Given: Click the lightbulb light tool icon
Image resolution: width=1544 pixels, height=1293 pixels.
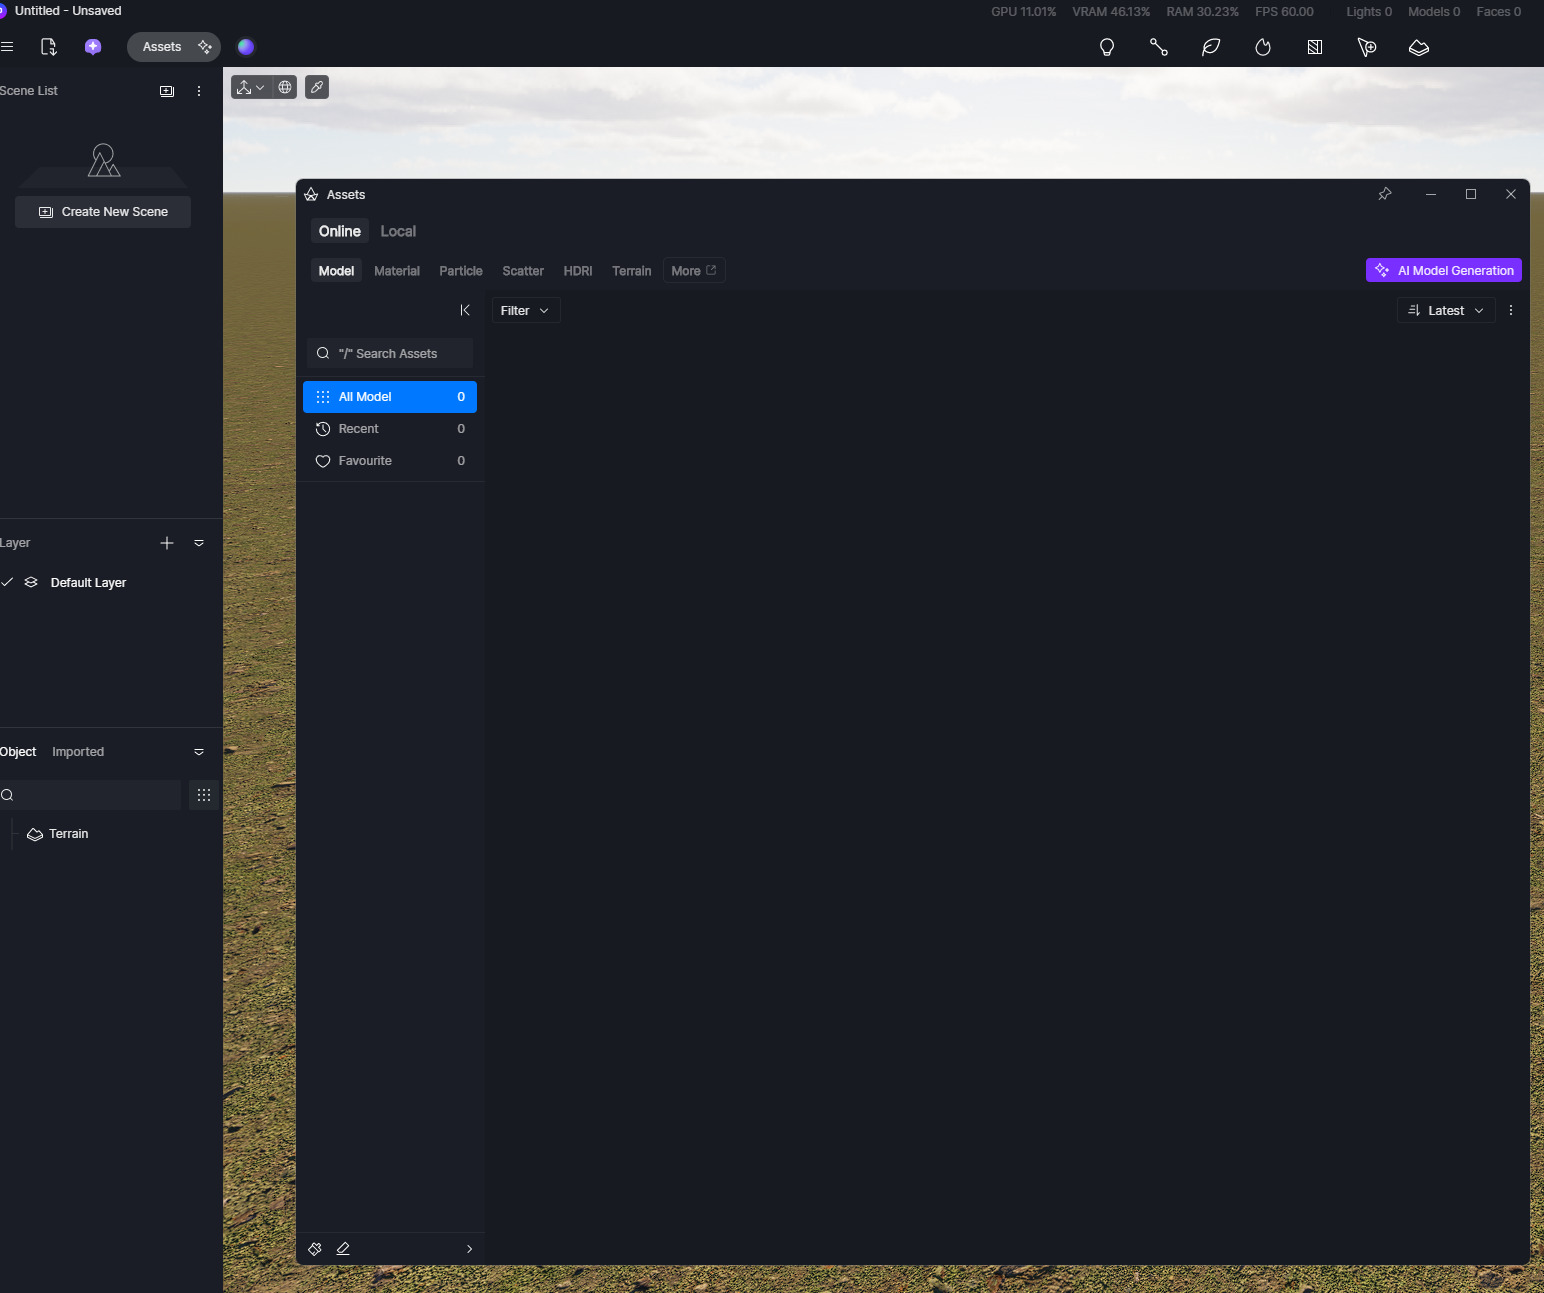Looking at the screenshot, I should (1107, 47).
